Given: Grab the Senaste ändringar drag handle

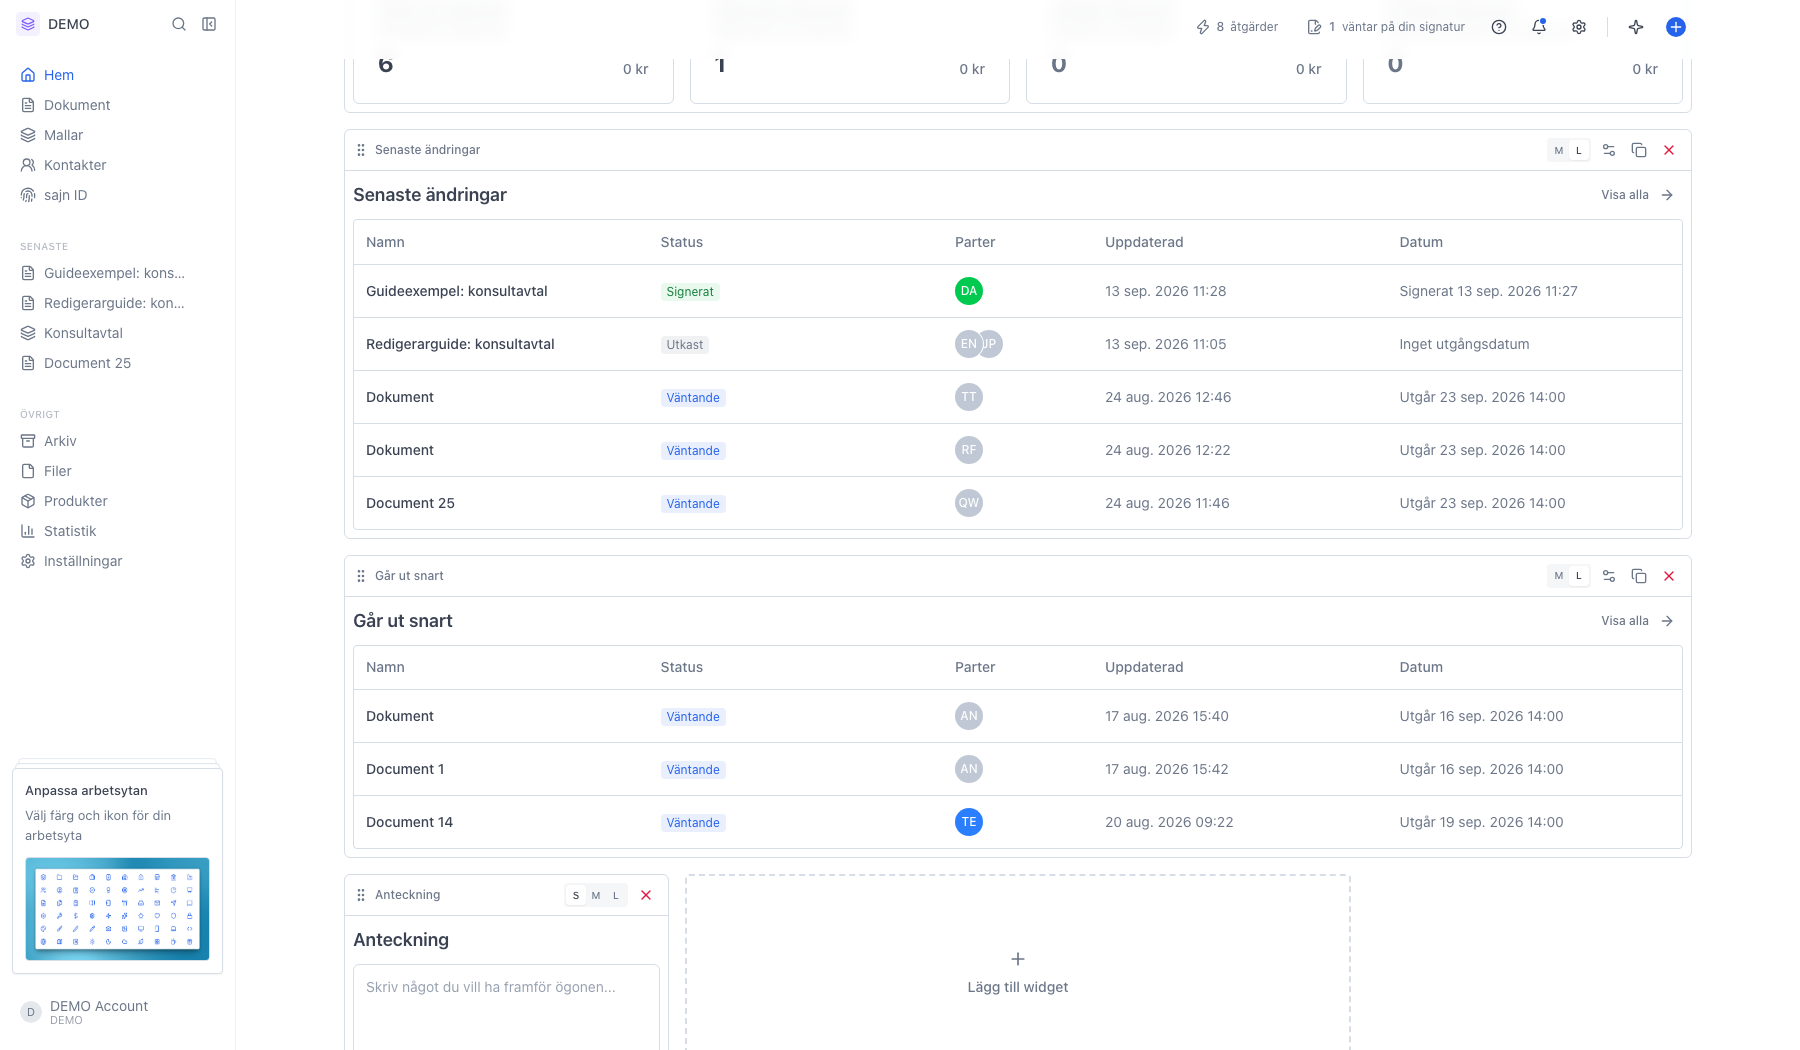Looking at the screenshot, I should tap(361, 150).
